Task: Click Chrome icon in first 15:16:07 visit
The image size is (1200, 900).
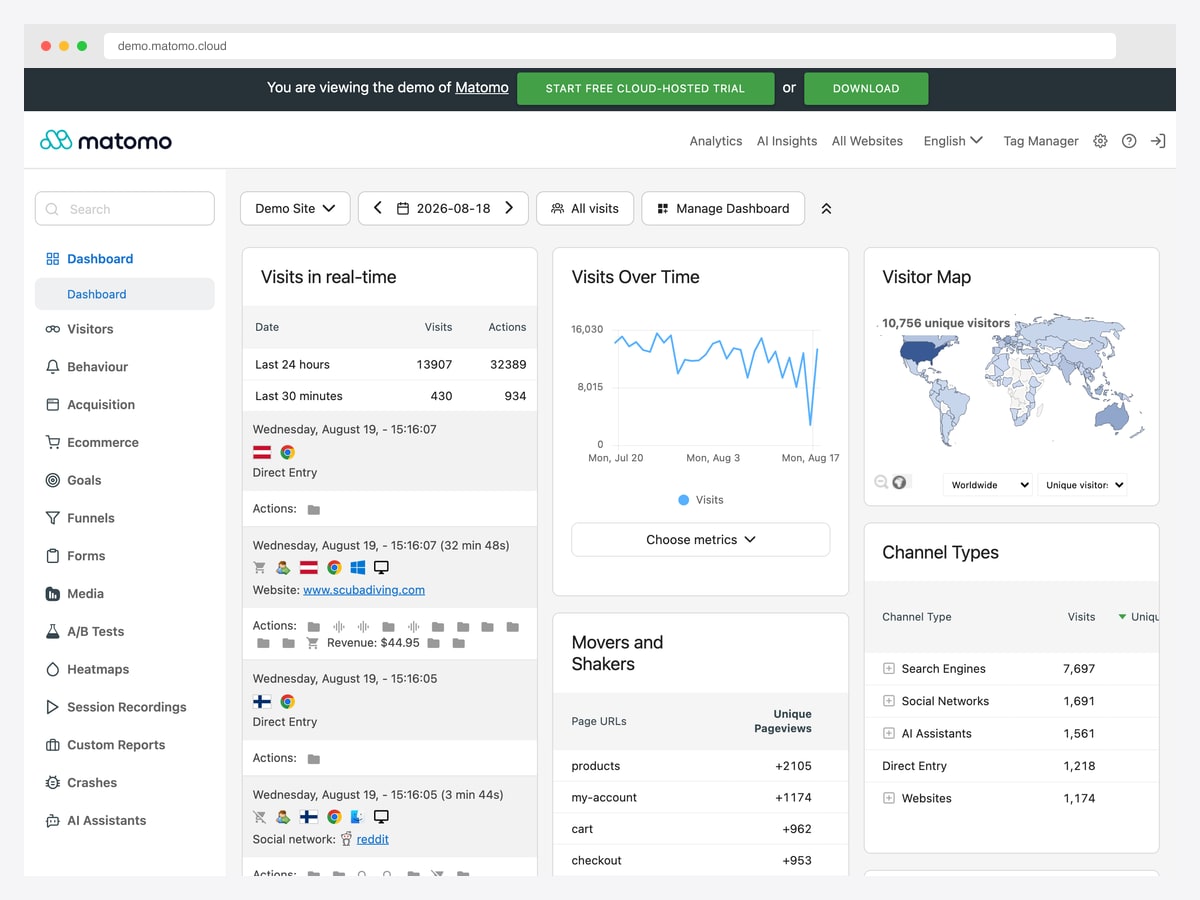Action: 287,452
